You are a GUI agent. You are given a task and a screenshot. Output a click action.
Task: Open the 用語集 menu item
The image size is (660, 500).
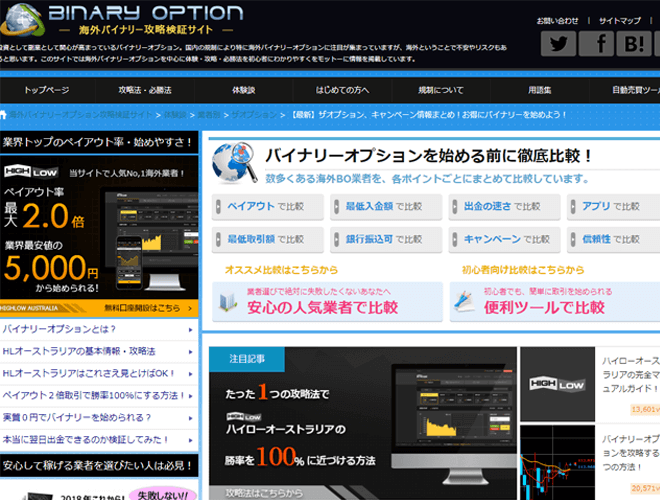point(540,90)
